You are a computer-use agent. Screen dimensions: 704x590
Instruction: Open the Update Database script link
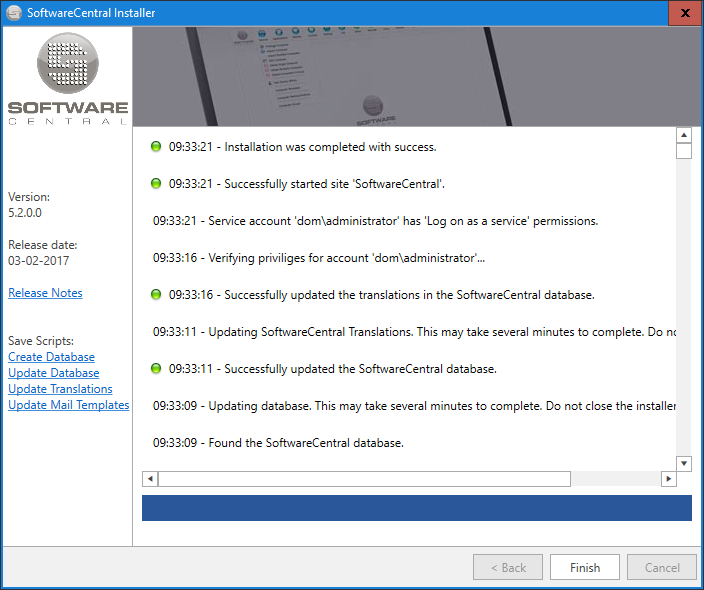pyautogui.click(x=53, y=373)
